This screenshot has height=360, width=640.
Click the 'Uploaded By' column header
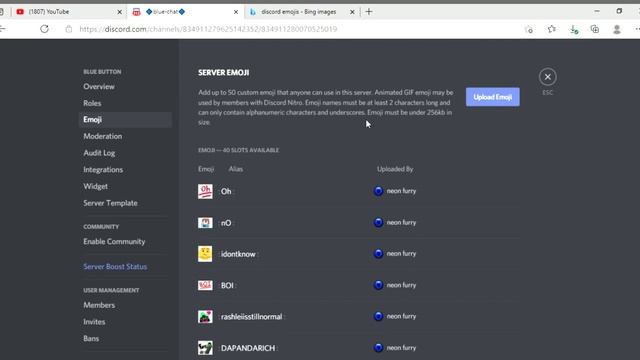point(395,169)
